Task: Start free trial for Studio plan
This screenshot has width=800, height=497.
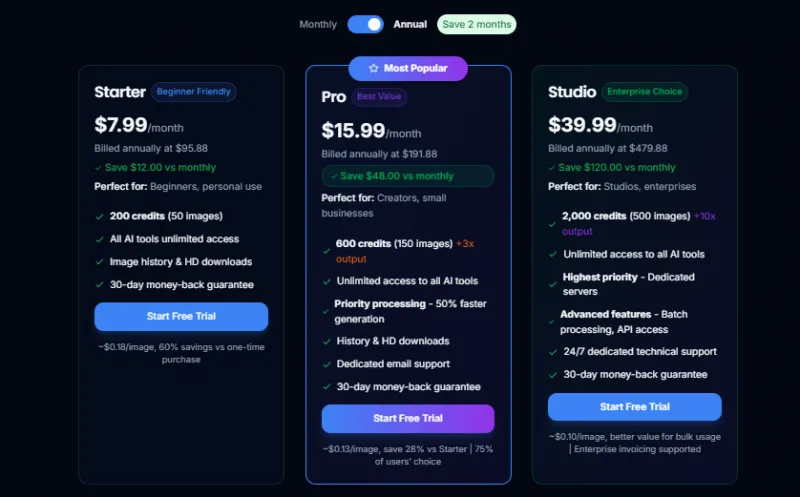Action: pos(634,407)
